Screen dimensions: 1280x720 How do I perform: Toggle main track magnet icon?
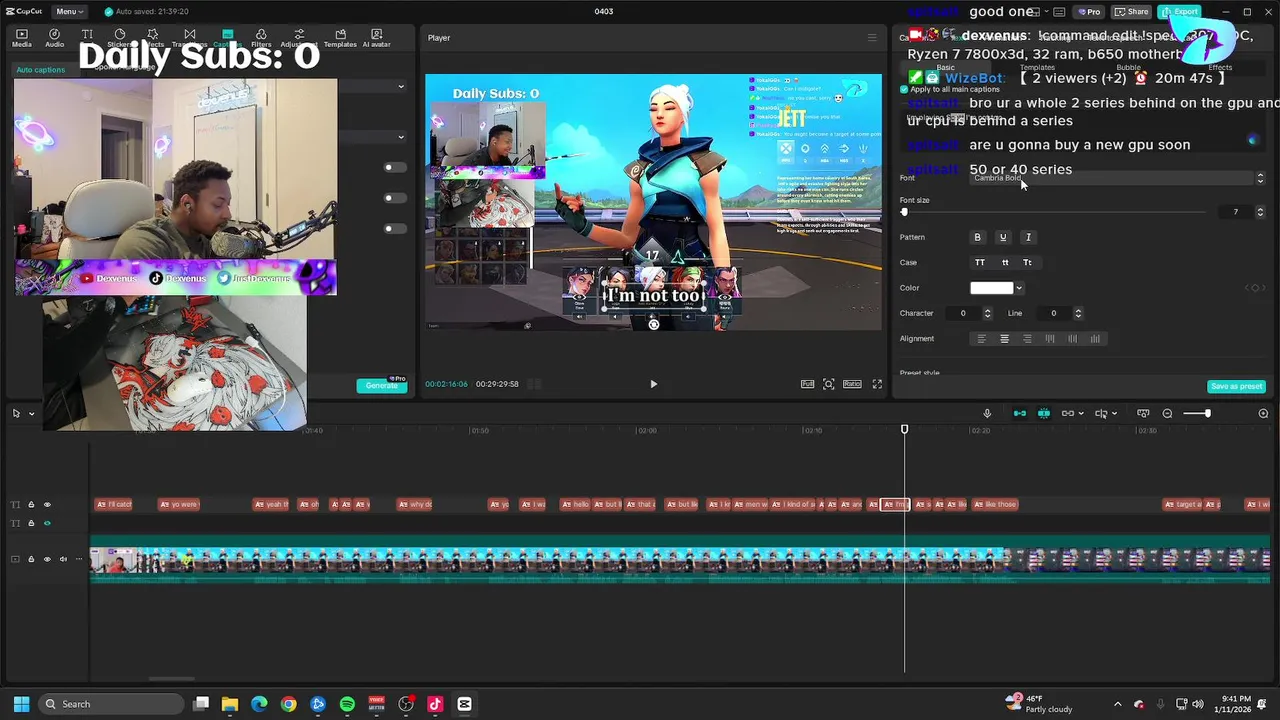pos(1020,413)
